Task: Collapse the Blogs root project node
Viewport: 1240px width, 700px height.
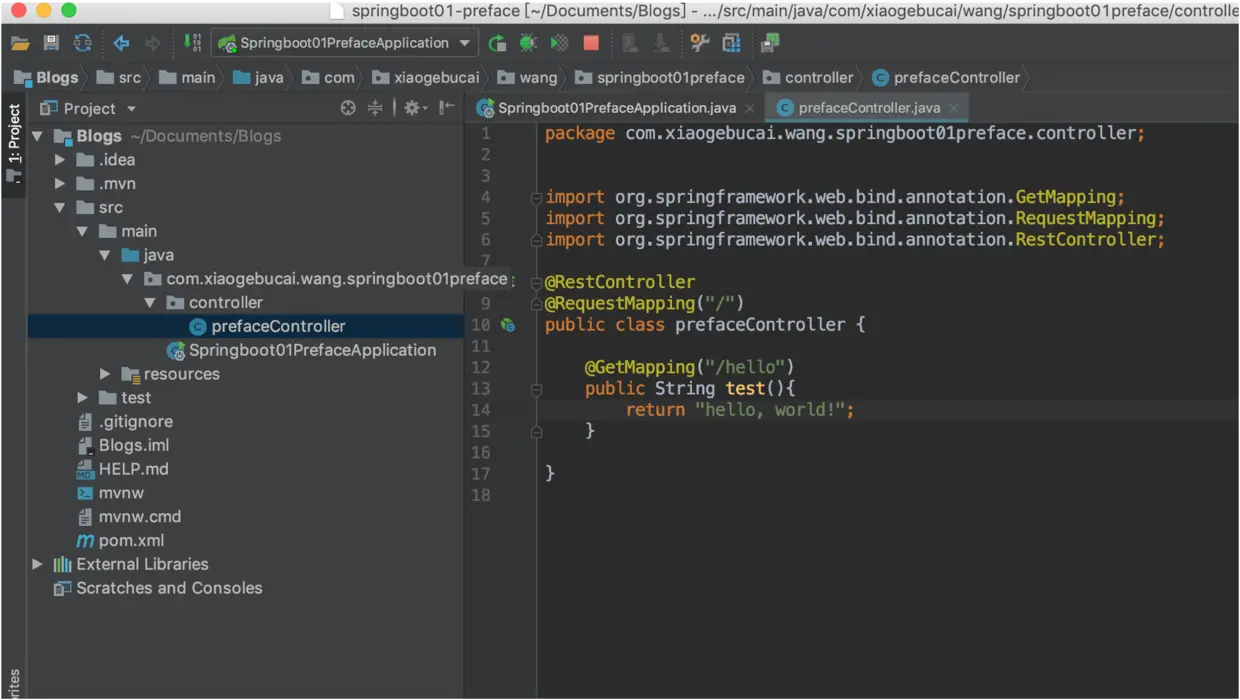Action: [37, 136]
